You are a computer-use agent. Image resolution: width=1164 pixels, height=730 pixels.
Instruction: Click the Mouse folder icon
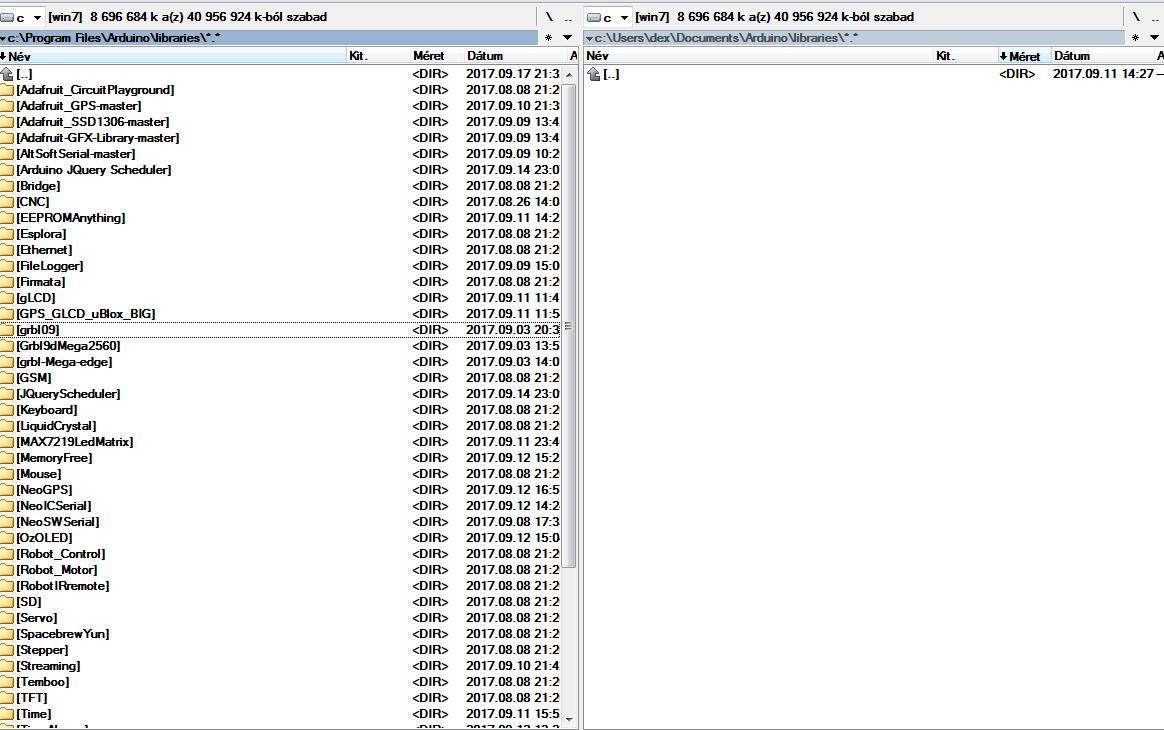tap(7, 474)
